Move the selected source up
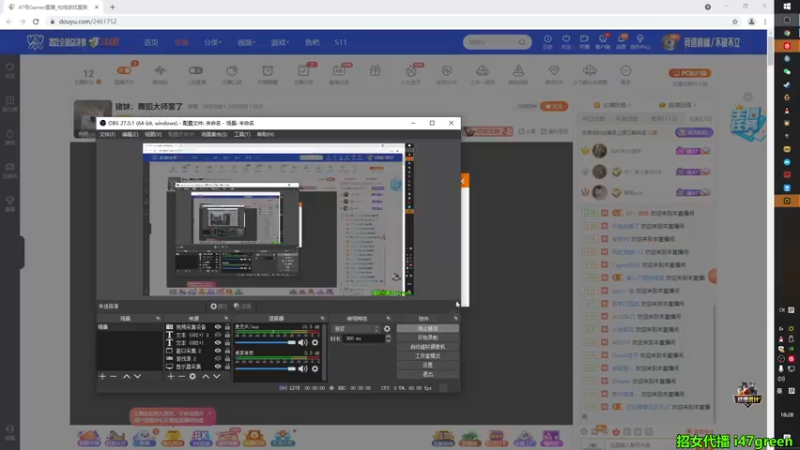Image resolution: width=800 pixels, height=450 pixels. pyautogui.click(x=206, y=377)
